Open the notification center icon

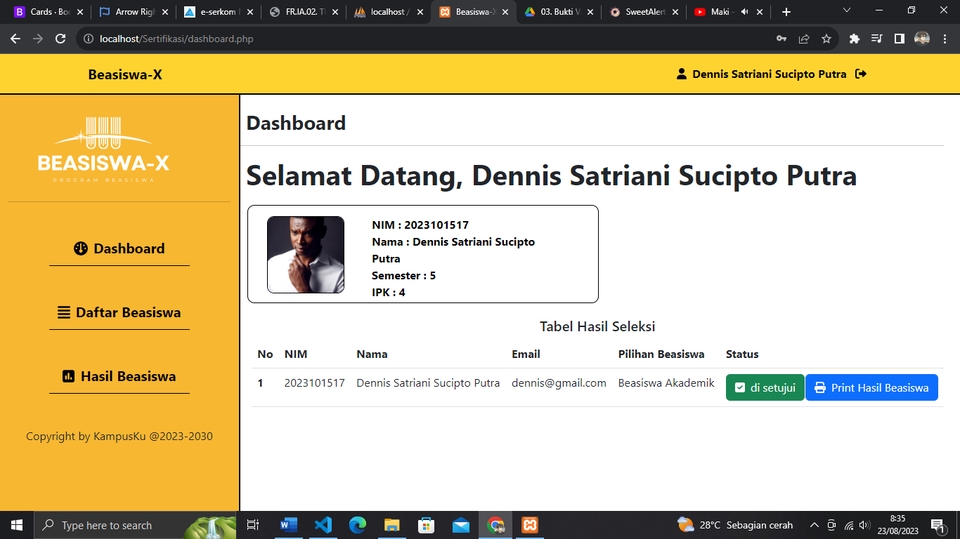(x=938, y=525)
